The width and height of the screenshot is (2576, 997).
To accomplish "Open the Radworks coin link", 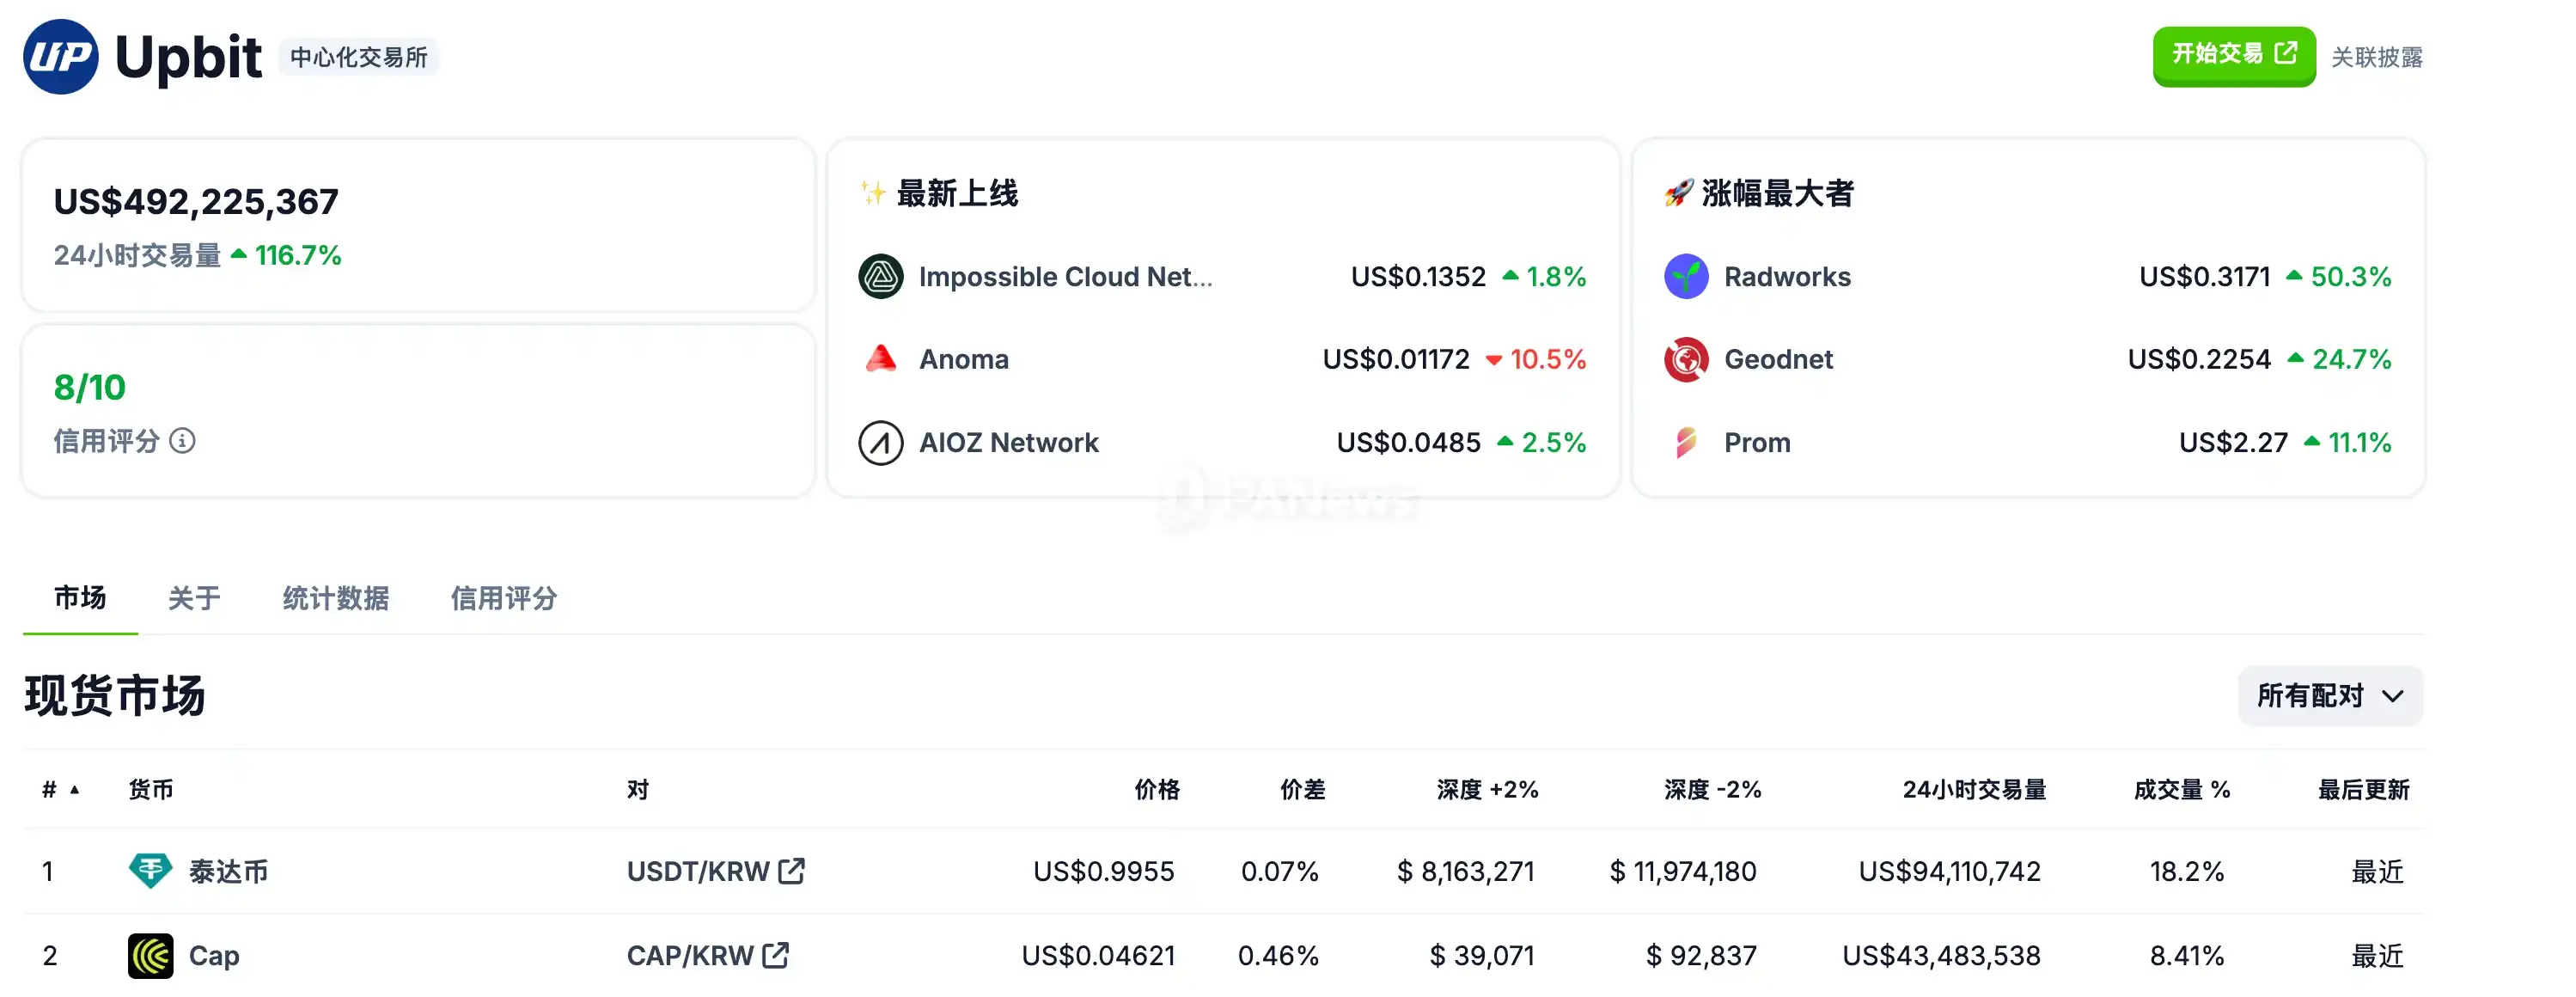I will pos(1787,277).
